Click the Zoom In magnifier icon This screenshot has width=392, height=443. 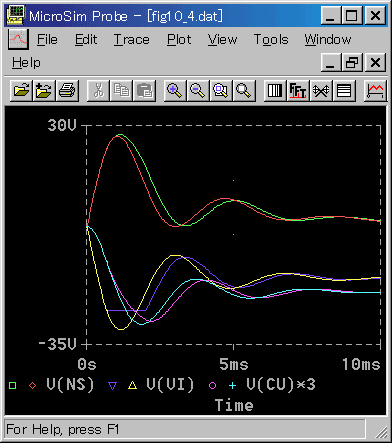pos(175,90)
